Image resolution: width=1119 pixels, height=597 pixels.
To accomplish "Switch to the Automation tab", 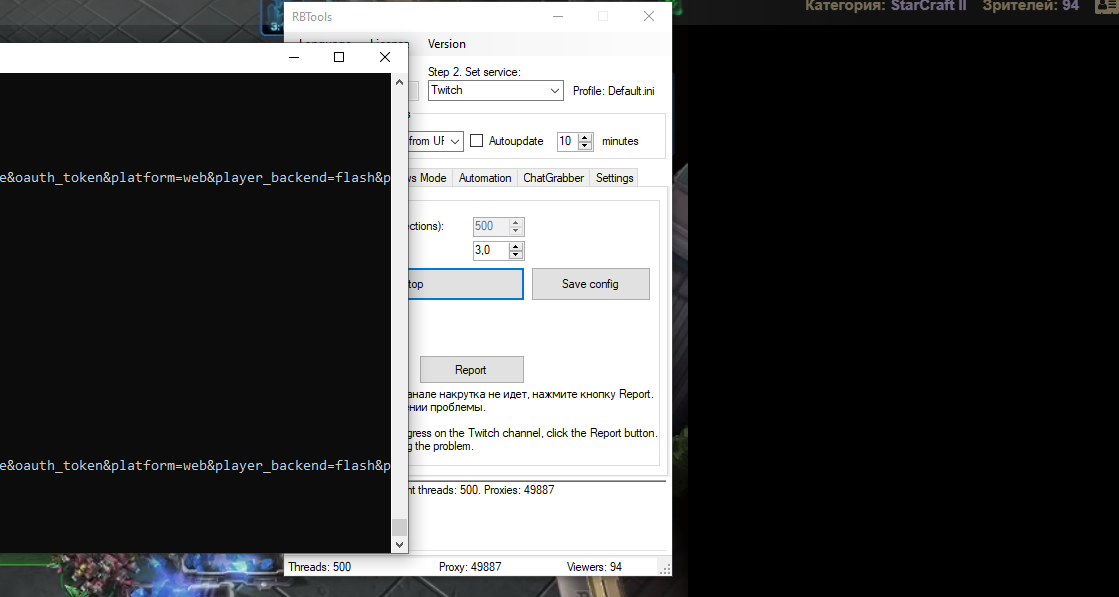I will [484, 178].
